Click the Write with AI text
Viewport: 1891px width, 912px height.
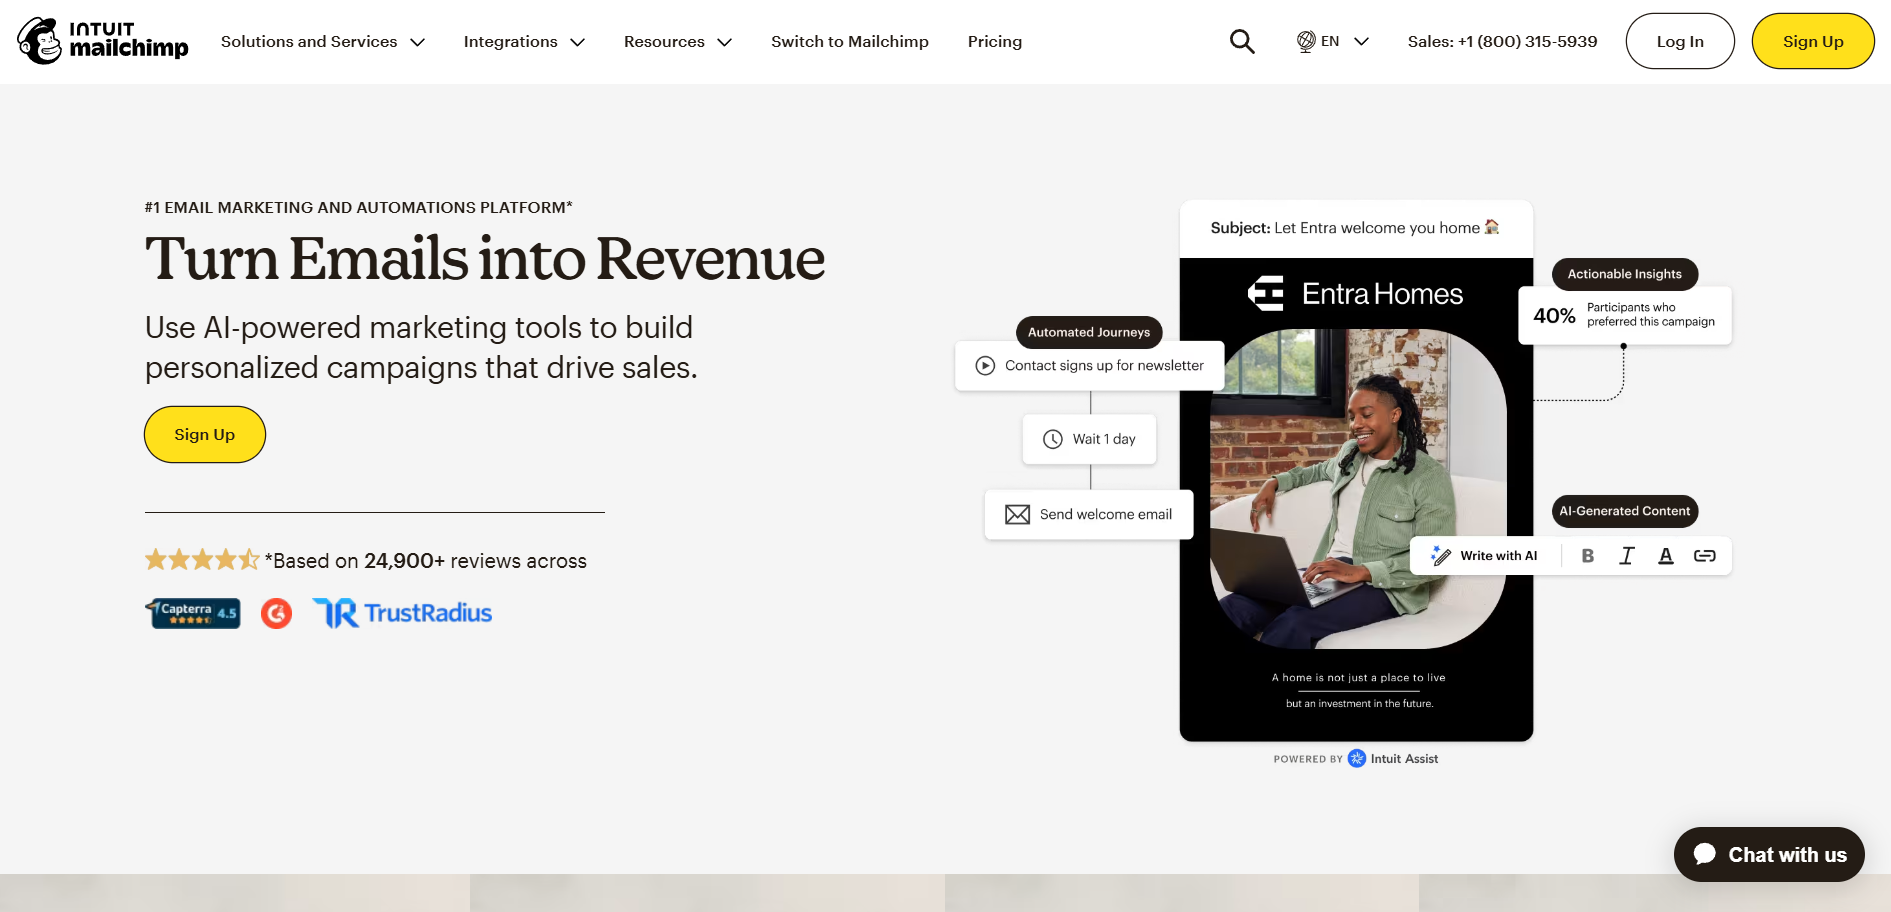pyautogui.click(x=1499, y=556)
